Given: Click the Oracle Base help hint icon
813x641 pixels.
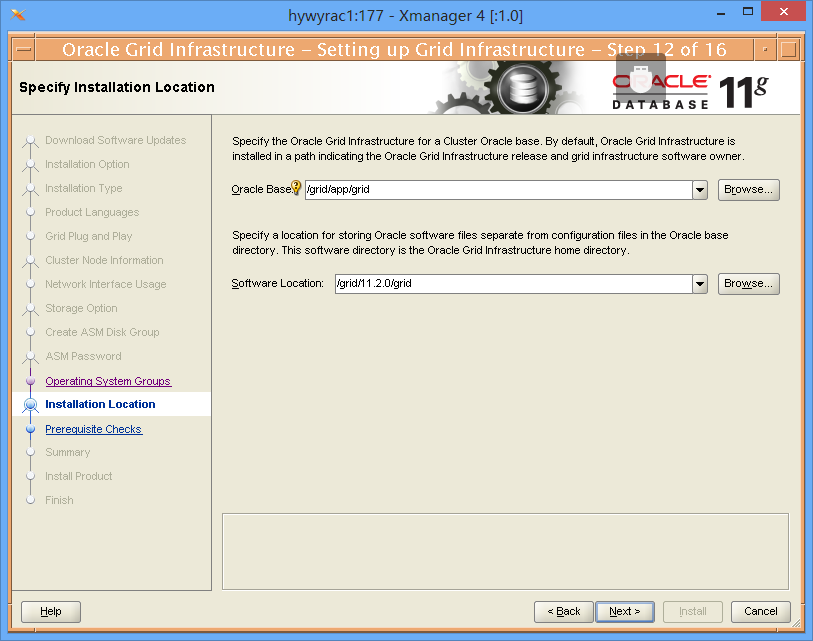Looking at the screenshot, I should pyautogui.click(x=296, y=187).
